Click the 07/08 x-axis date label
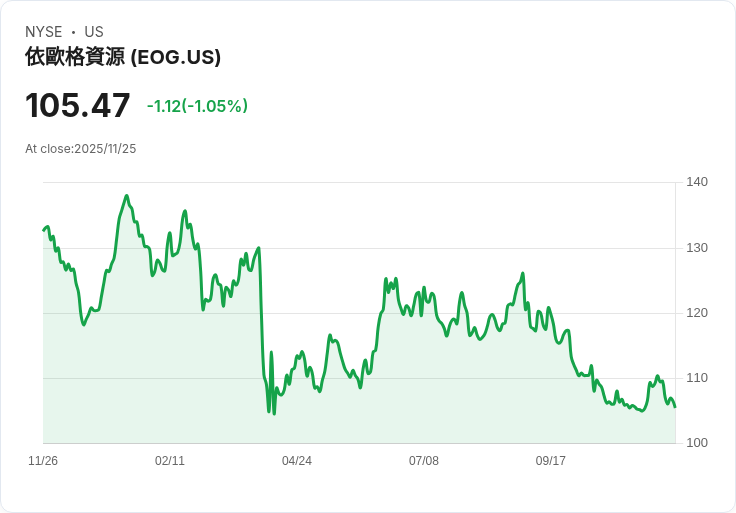Viewport: 736px width, 513px height. 424,460
